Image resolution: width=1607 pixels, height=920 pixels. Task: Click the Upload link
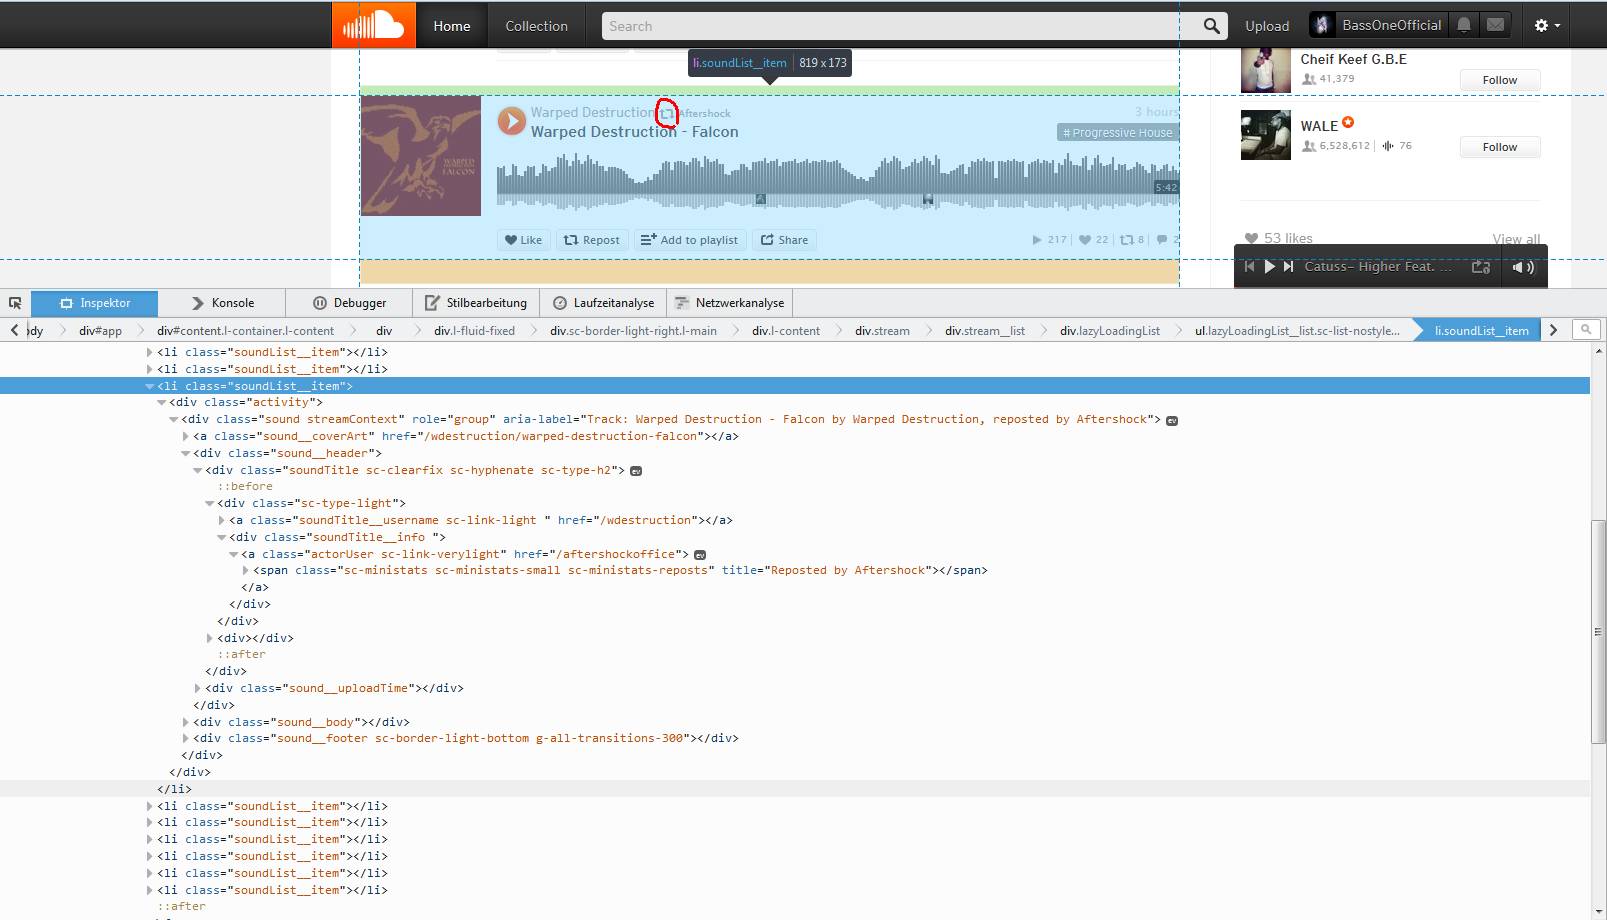(x=1267, y=26)
